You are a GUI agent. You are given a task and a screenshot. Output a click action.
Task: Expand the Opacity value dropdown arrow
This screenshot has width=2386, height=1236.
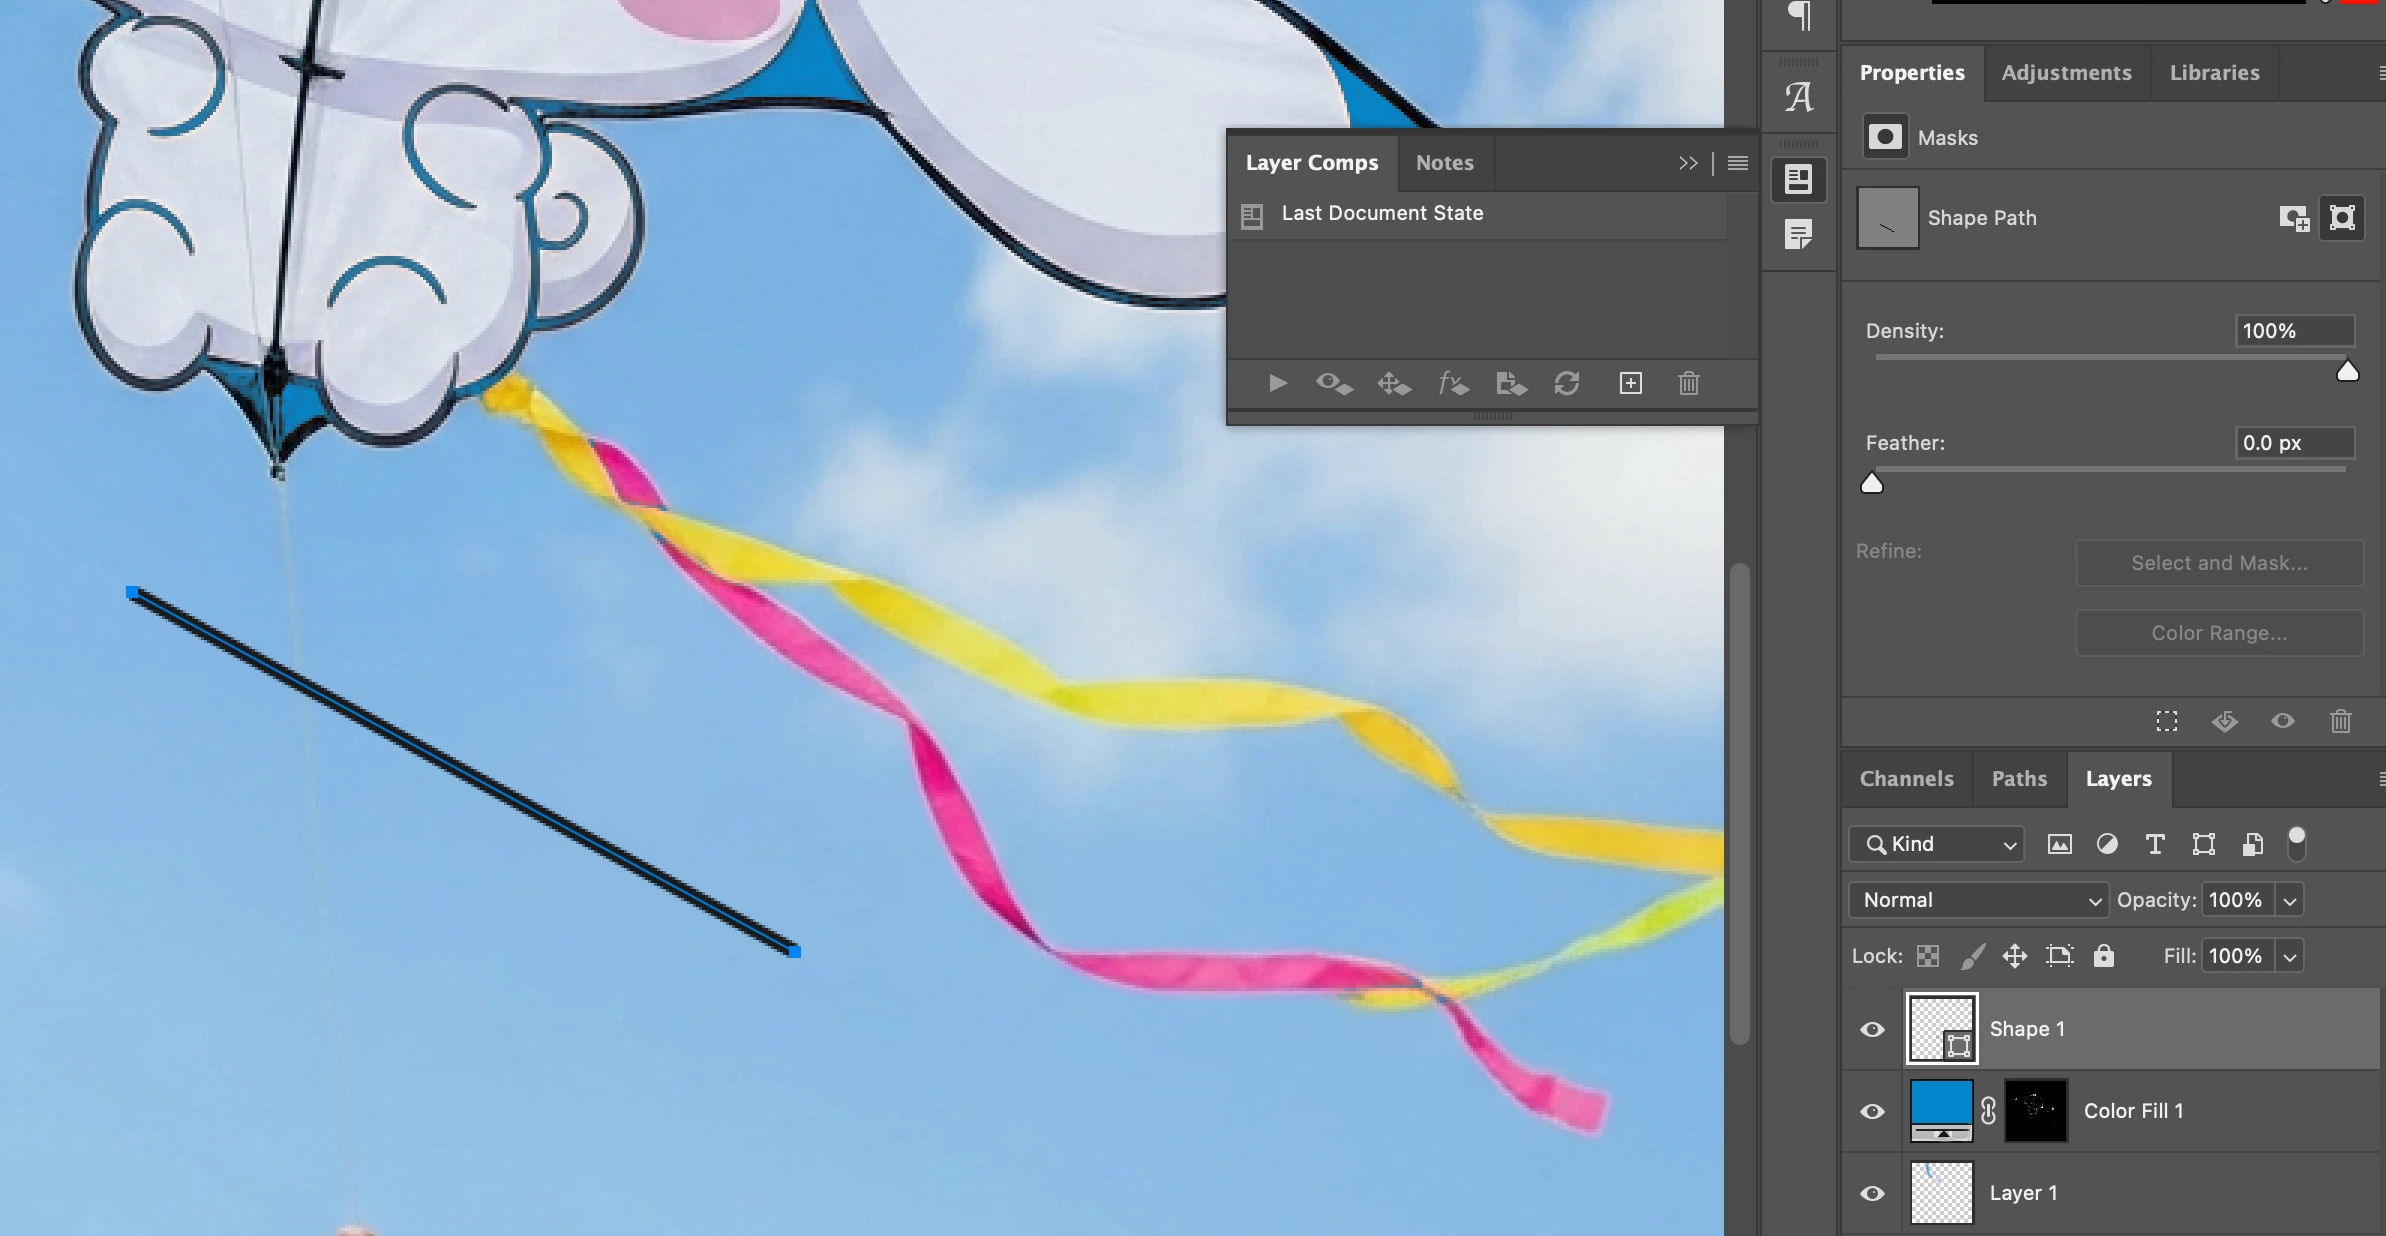point(2289,901)
